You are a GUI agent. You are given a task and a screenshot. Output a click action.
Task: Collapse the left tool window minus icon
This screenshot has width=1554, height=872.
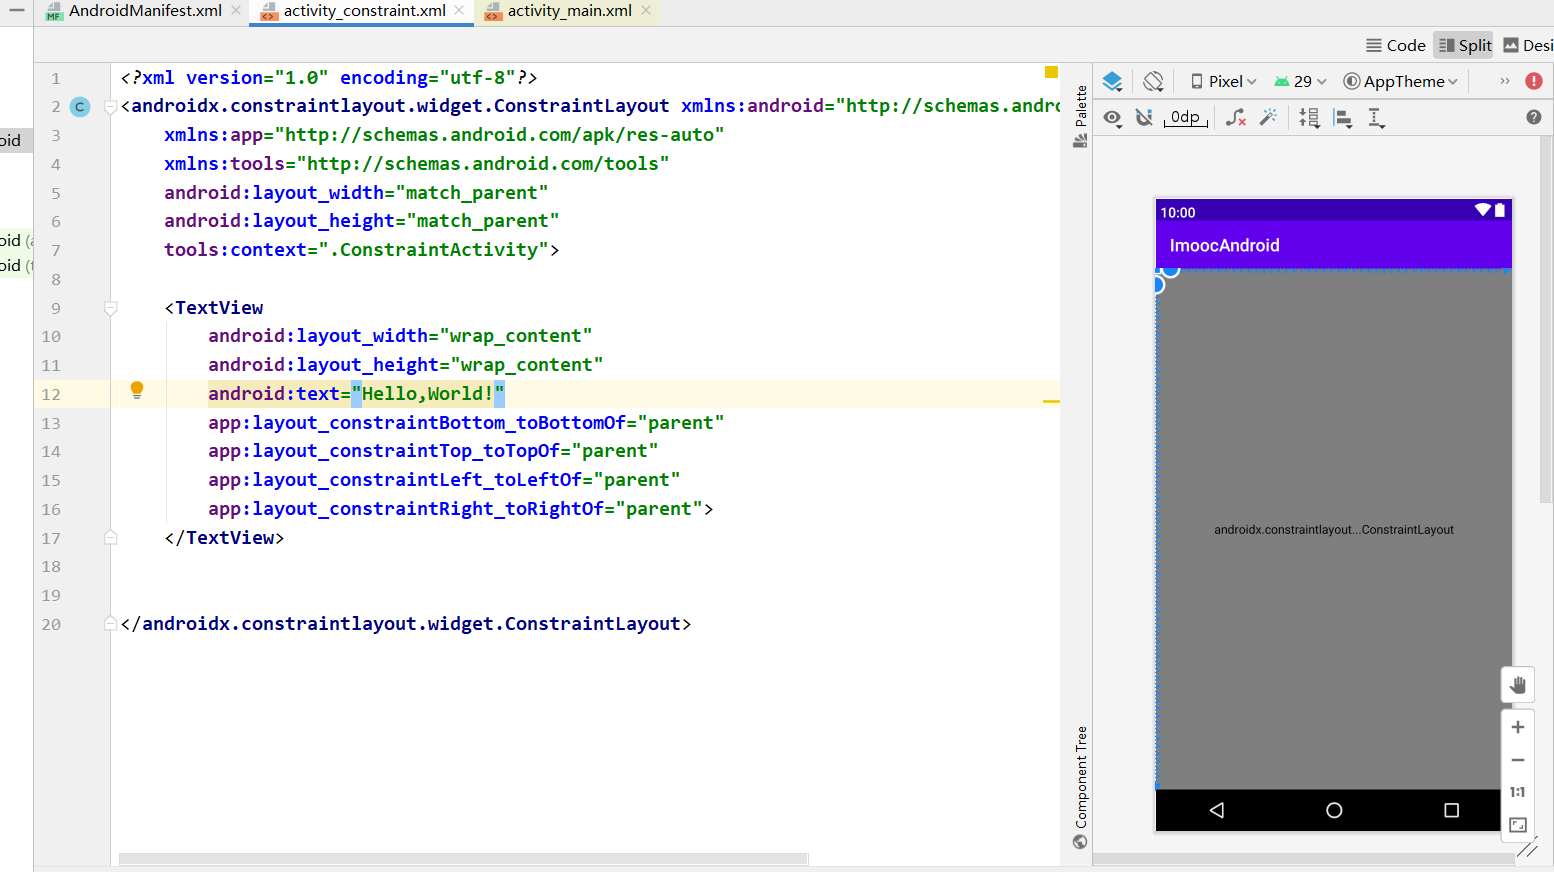click(16, 10)
